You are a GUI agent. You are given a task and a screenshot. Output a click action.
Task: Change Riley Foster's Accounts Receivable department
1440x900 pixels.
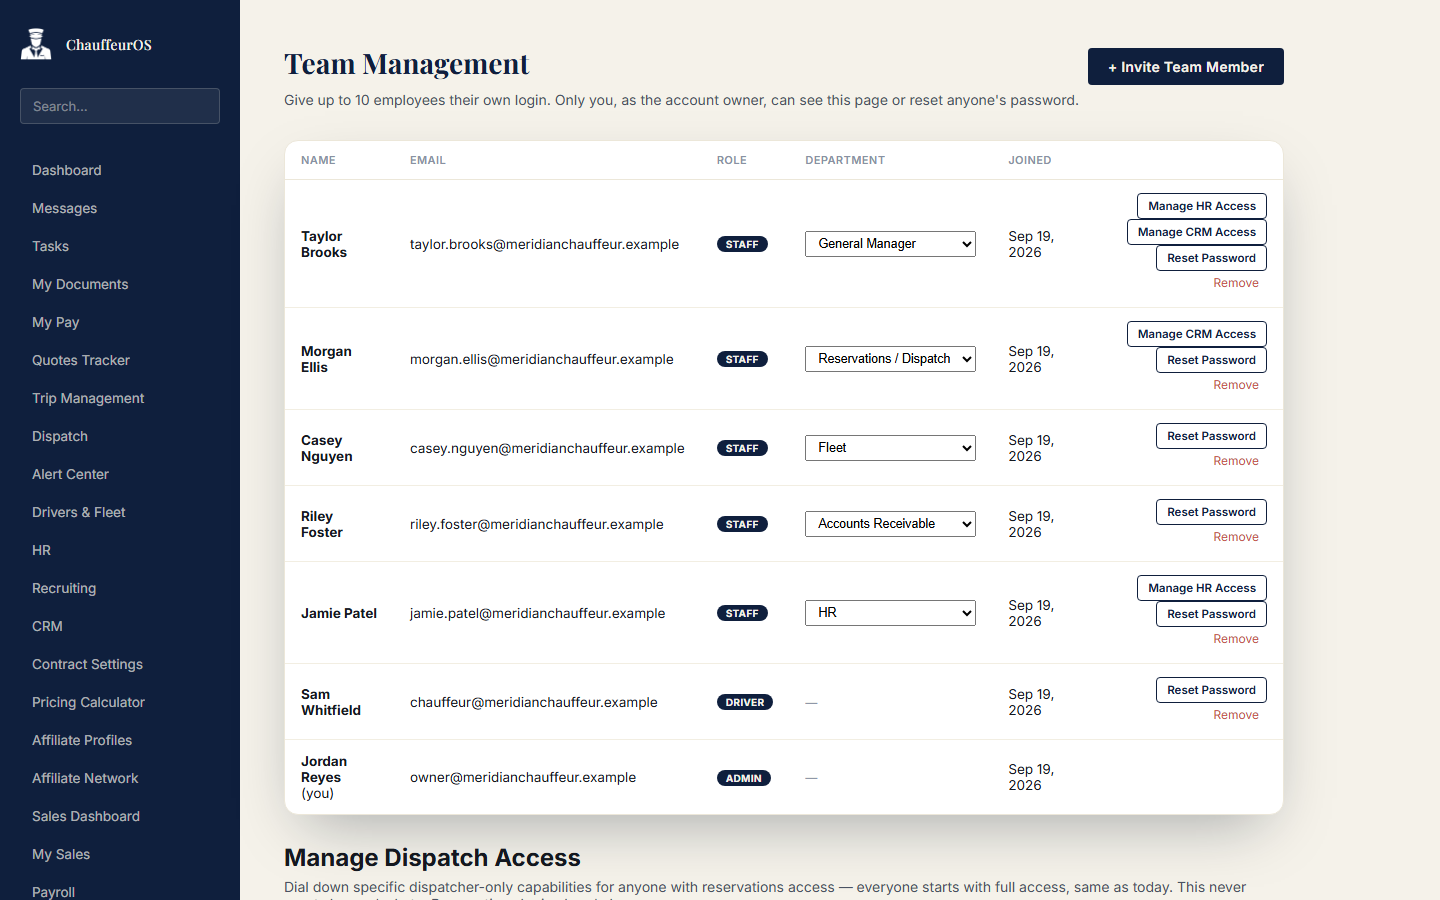890,524
